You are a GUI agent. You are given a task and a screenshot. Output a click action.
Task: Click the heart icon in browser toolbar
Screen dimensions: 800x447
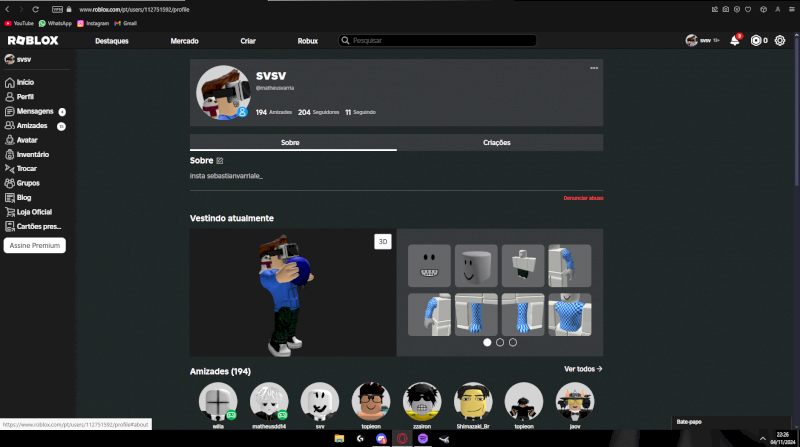[x=748, y=9]
